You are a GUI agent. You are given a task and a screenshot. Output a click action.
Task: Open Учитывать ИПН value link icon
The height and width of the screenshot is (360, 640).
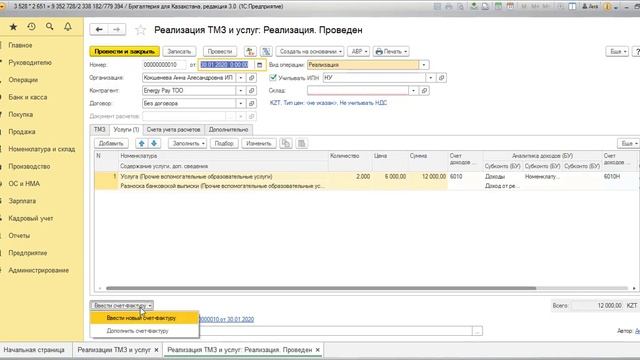point(441,78)
